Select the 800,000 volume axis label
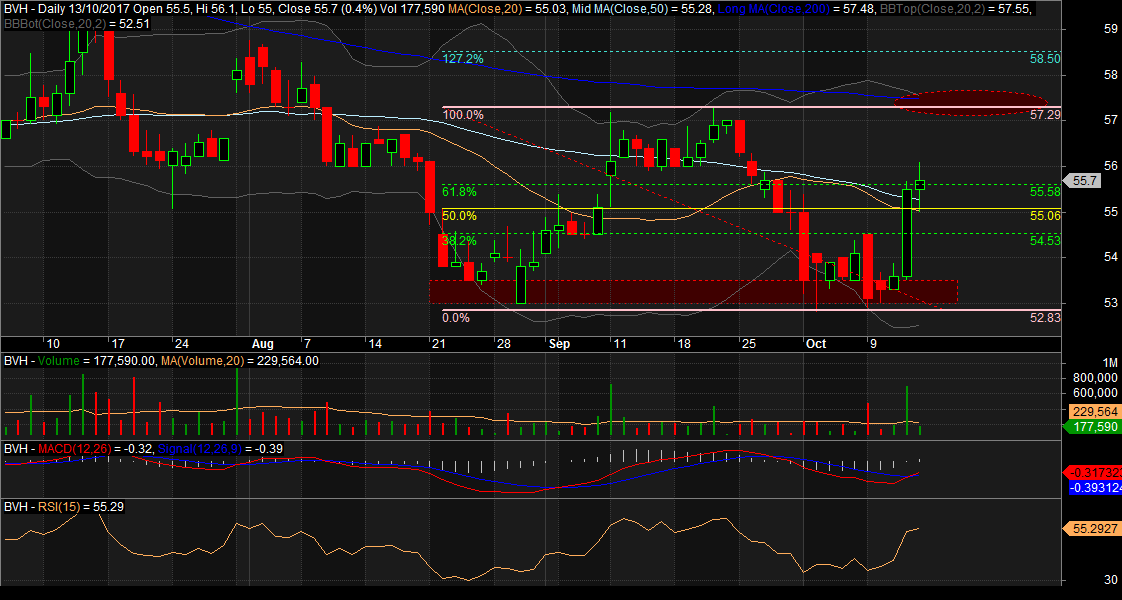The height and width of the screenshot is (600, 1122). click(1095, 379)
